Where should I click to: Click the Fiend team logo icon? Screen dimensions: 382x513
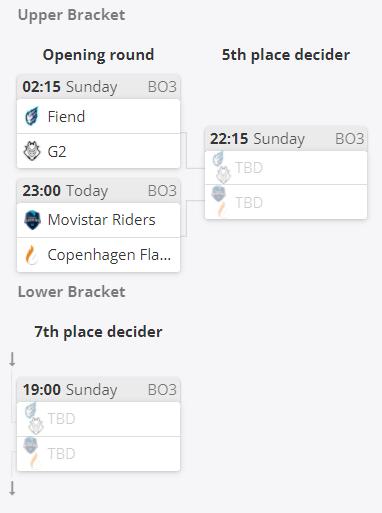[x=32, y=116]
